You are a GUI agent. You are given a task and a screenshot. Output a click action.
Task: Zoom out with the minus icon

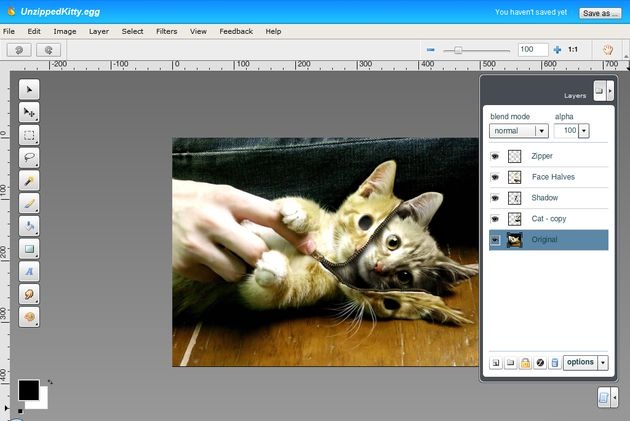[x=431, y=50]
